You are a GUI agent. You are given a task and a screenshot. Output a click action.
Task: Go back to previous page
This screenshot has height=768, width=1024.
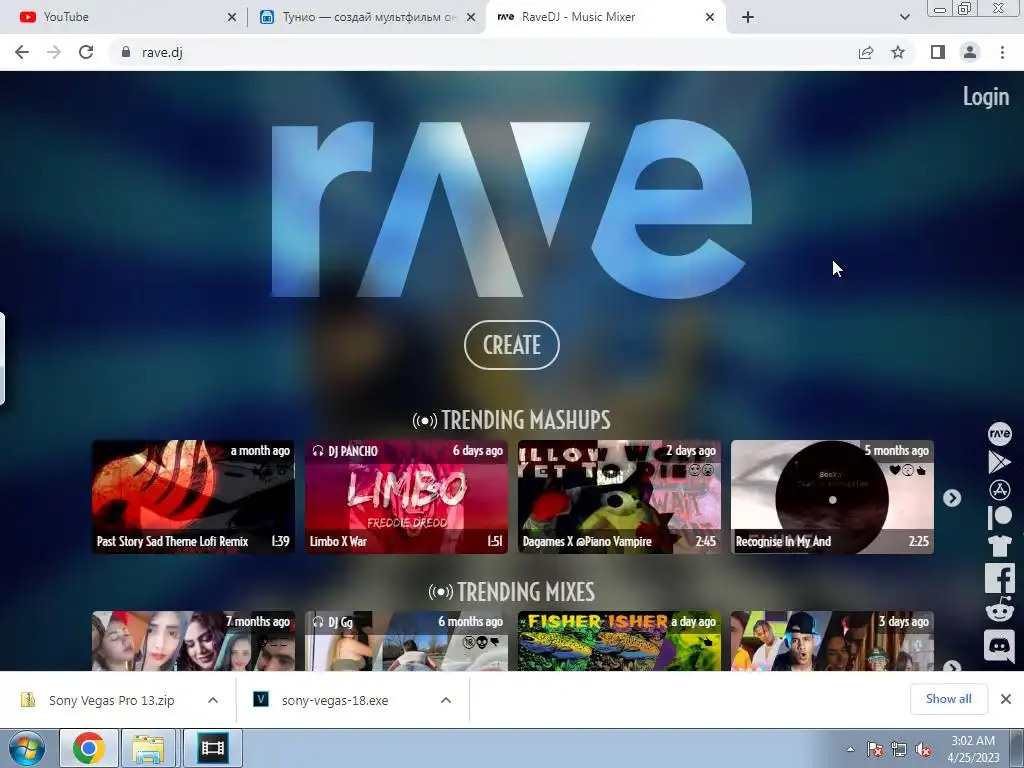click(x=22, y=52)
